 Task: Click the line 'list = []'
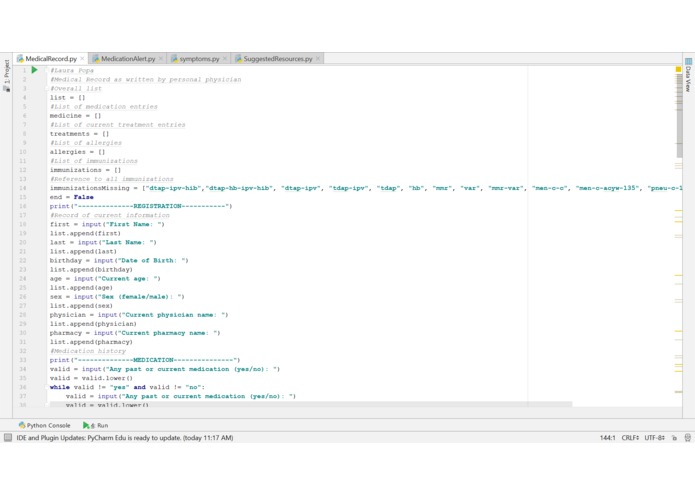click(67, 97)
